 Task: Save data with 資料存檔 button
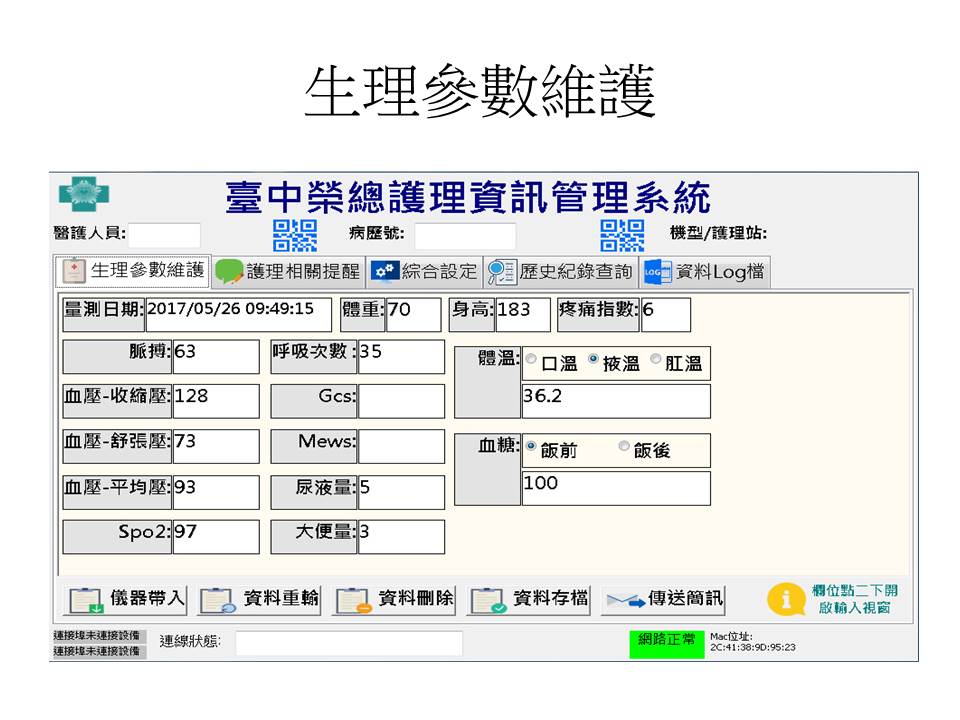coord(528,599)
